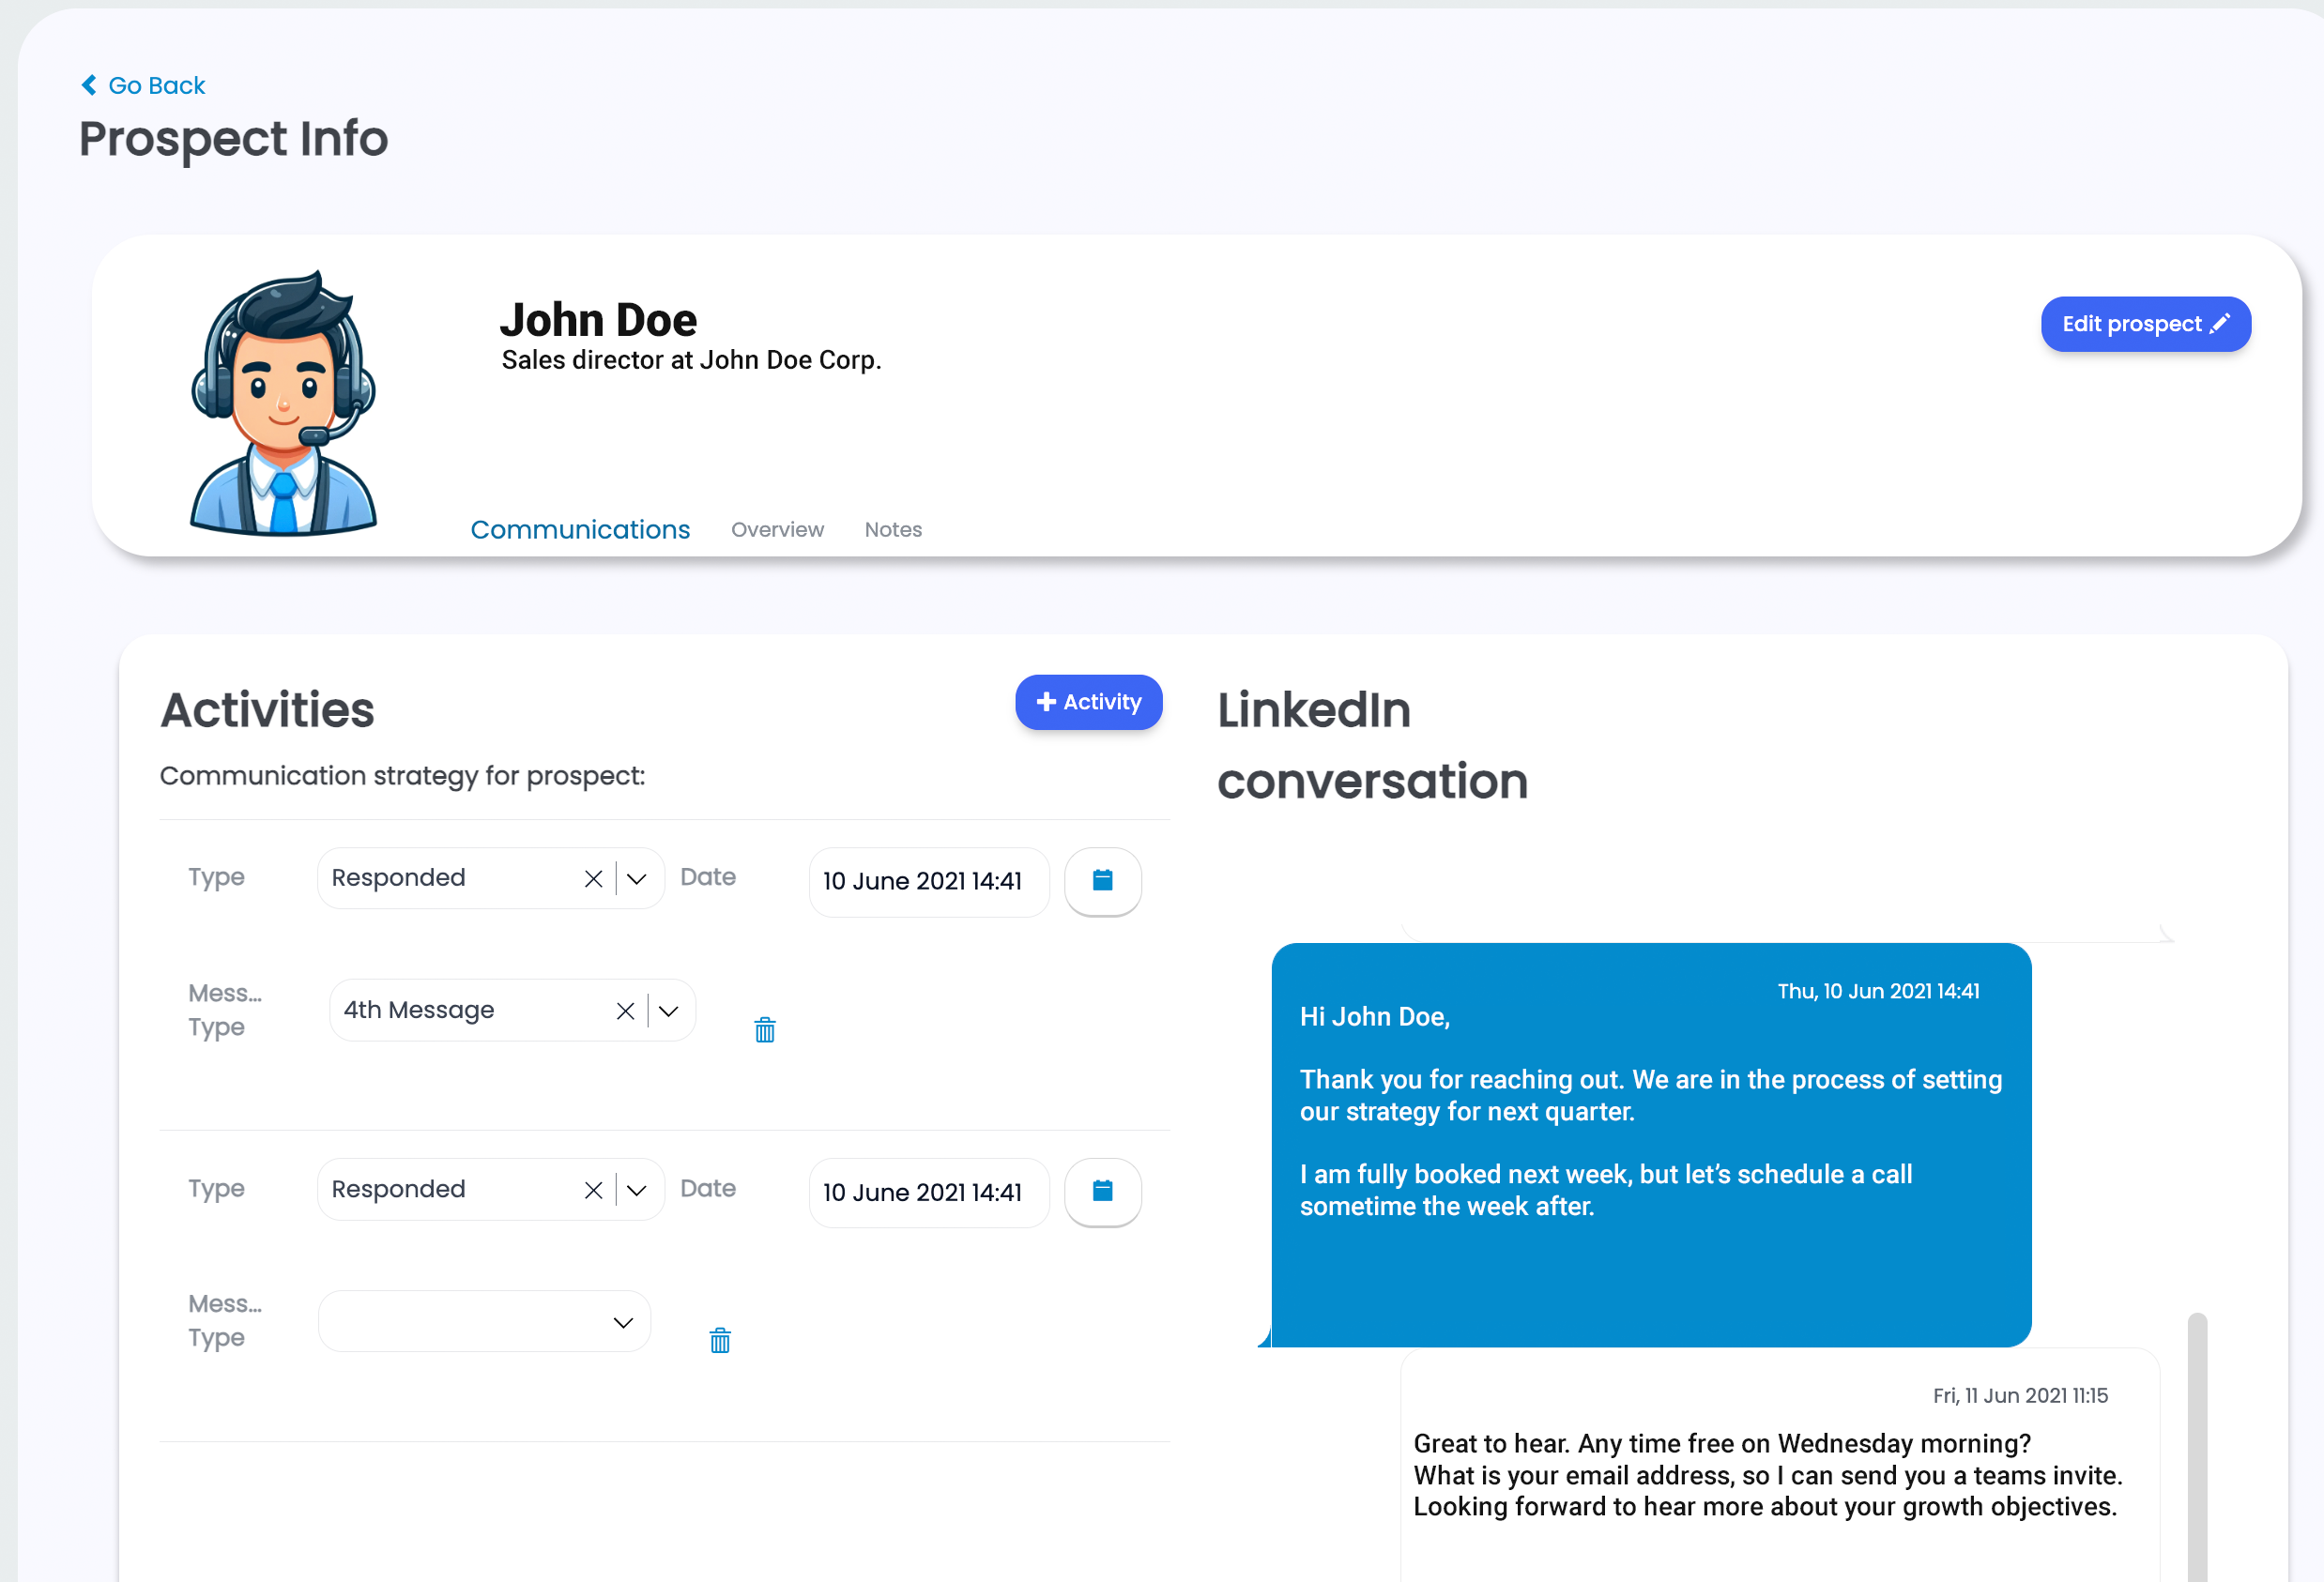Click first activity date input field

point(928,881)
